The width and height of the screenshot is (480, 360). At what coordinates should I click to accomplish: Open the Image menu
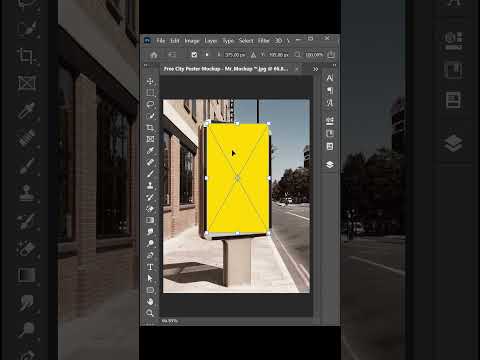[192, 41]
